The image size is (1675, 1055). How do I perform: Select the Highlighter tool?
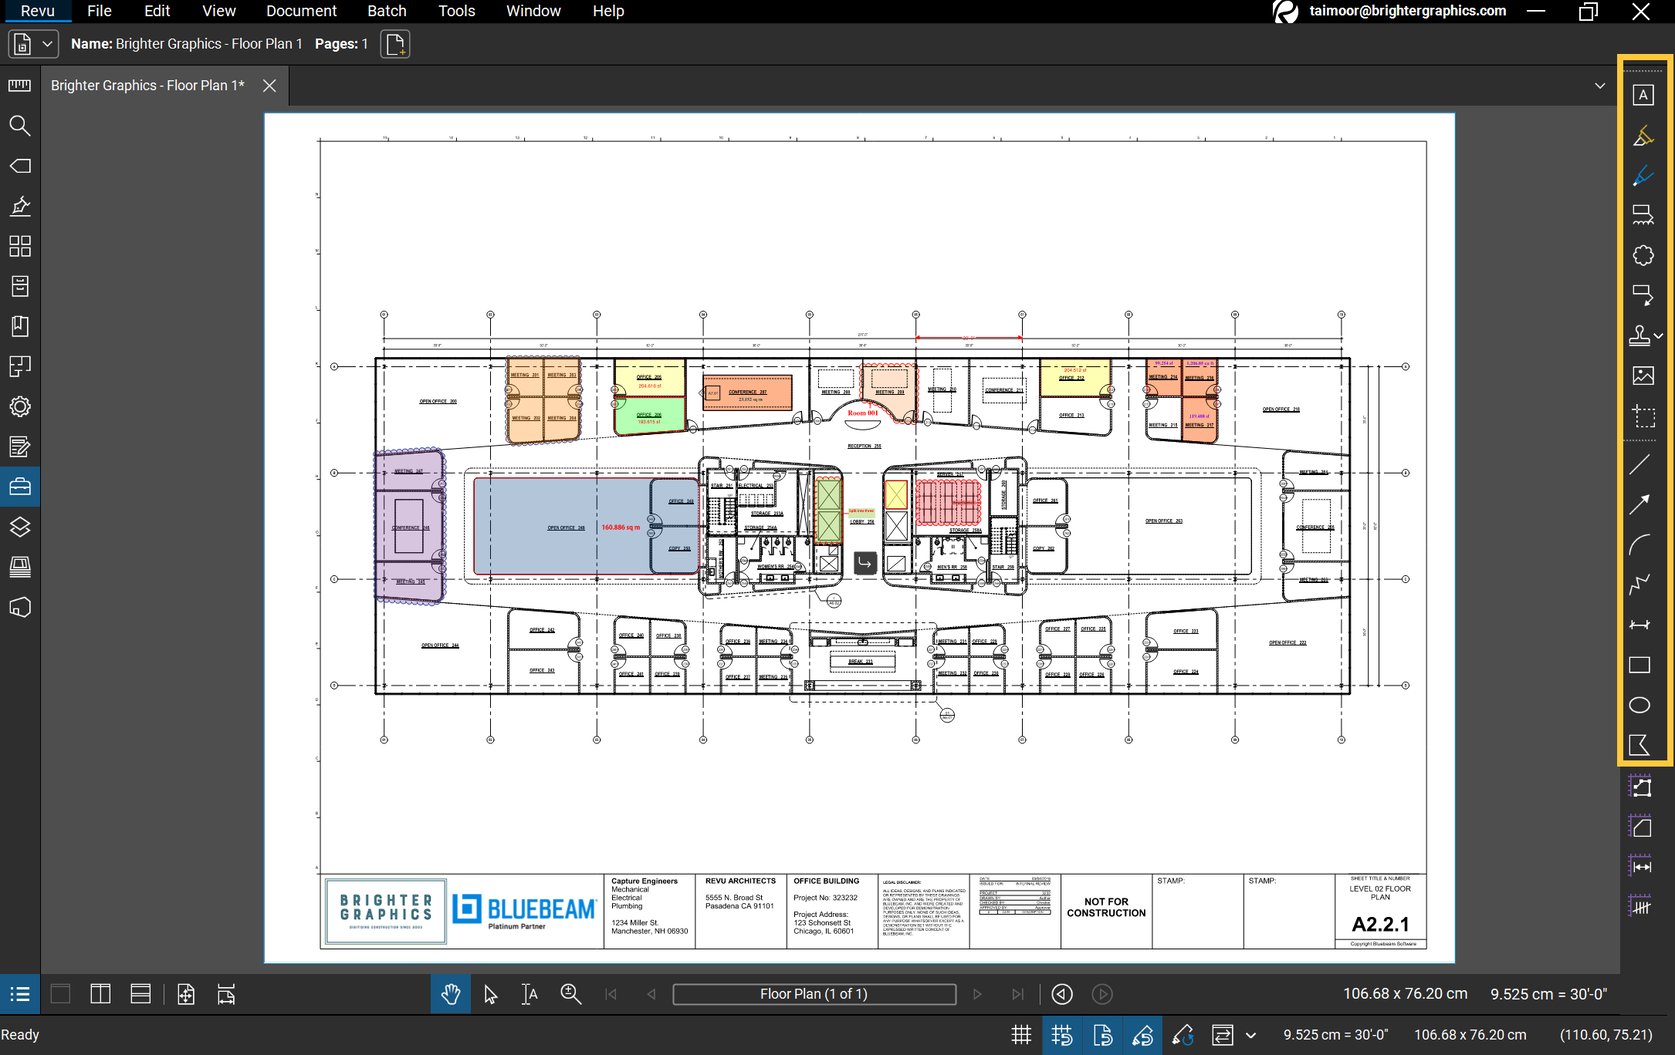point(1642,135)
